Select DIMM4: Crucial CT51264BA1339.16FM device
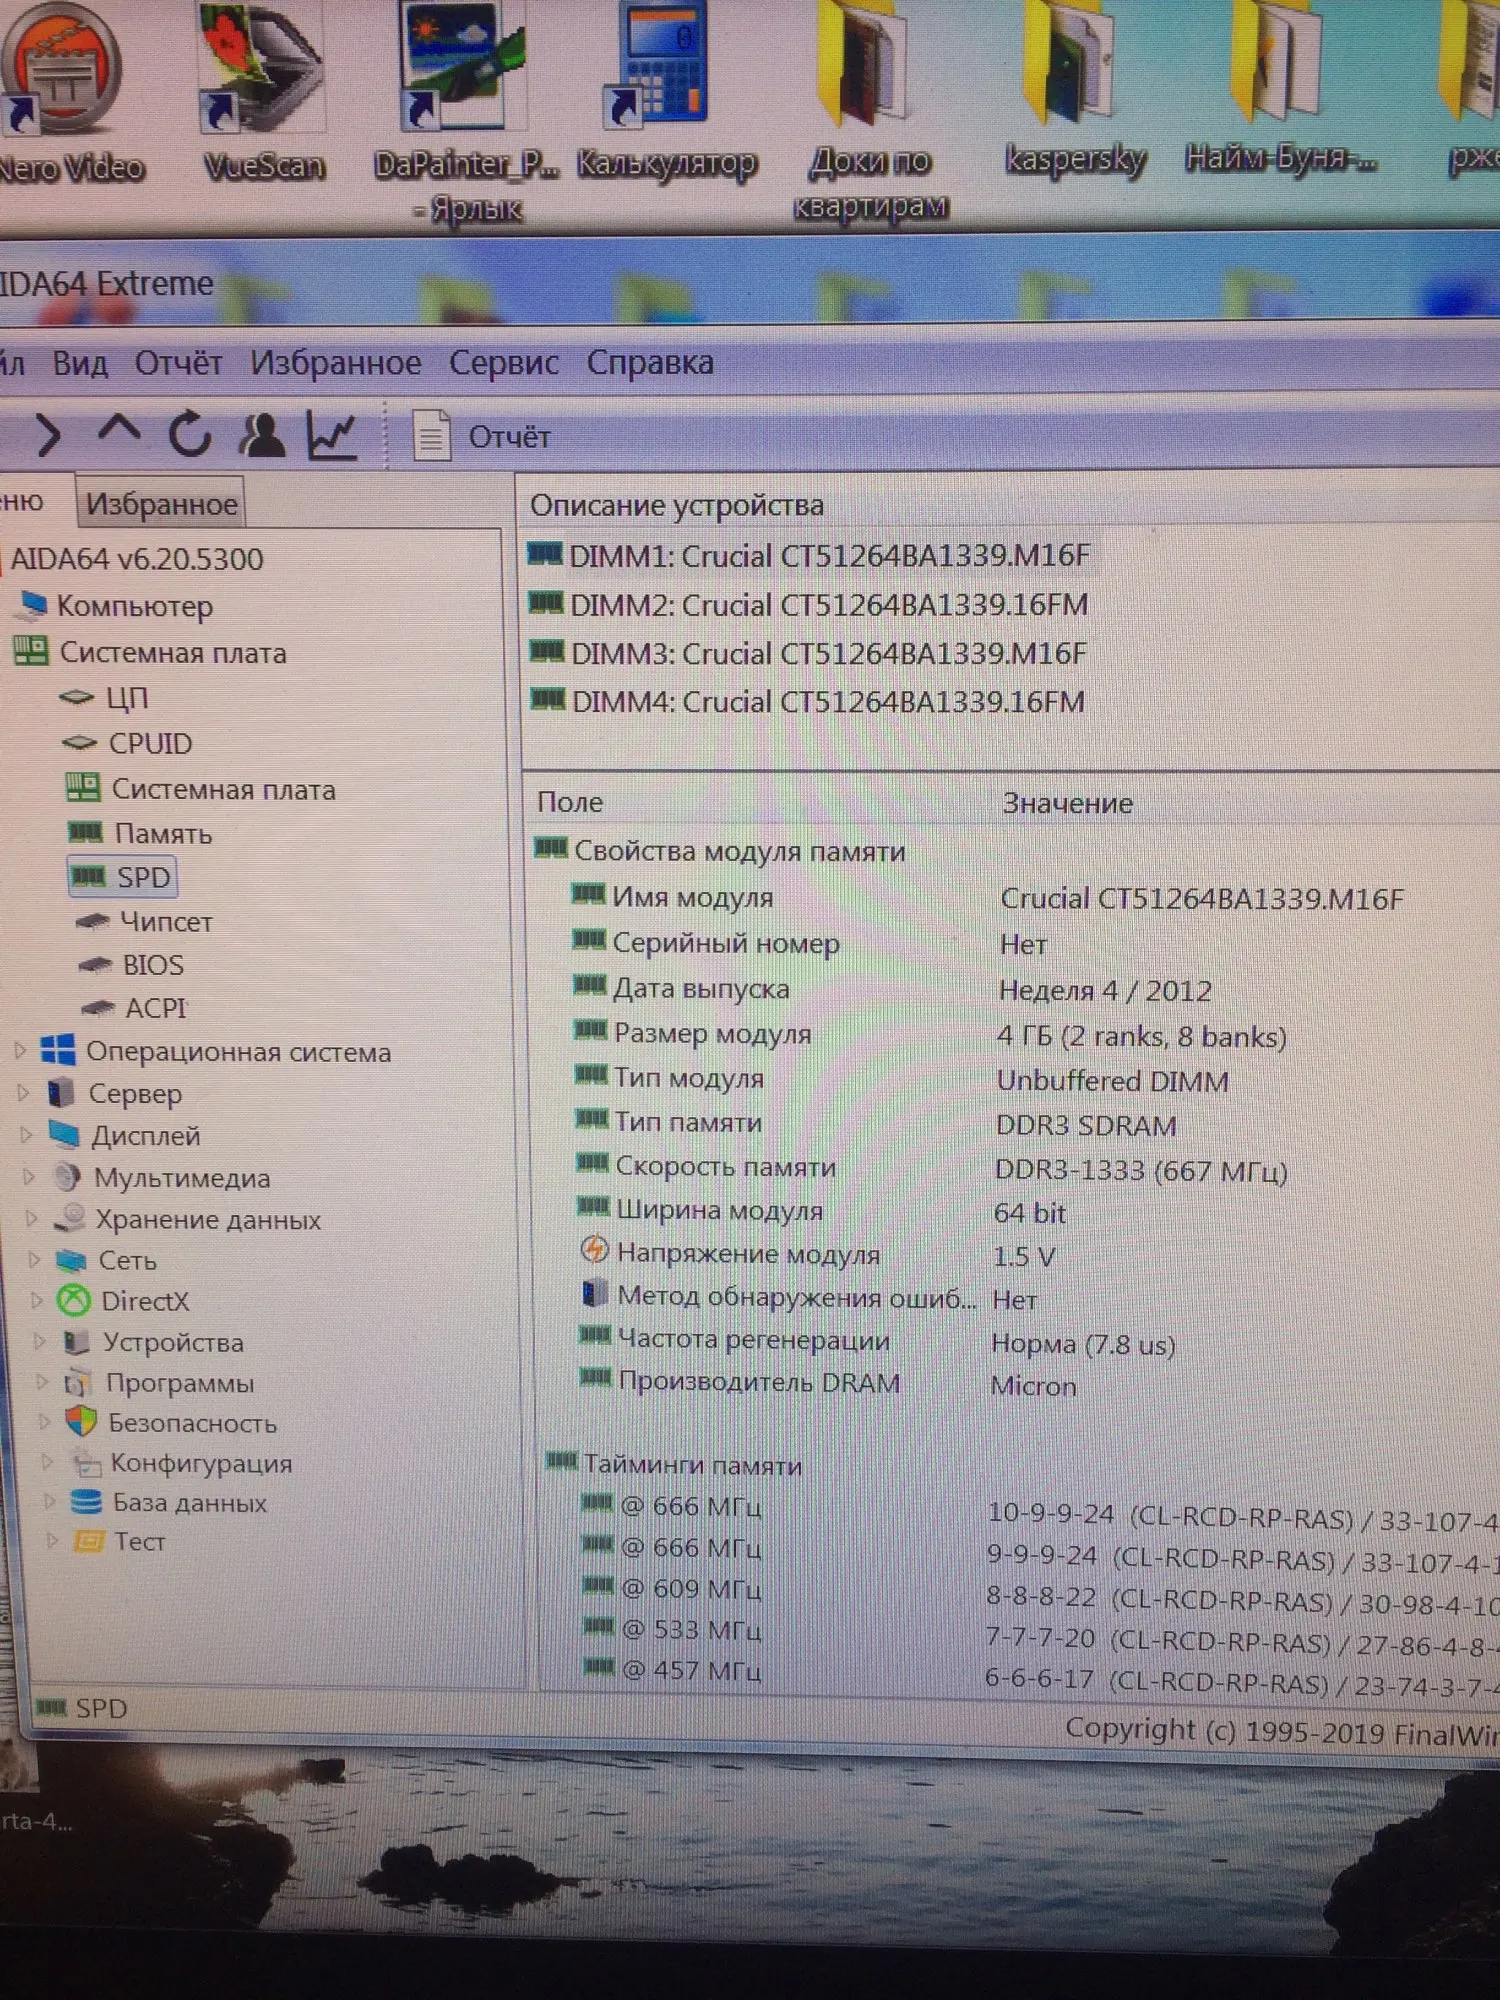 808,701
